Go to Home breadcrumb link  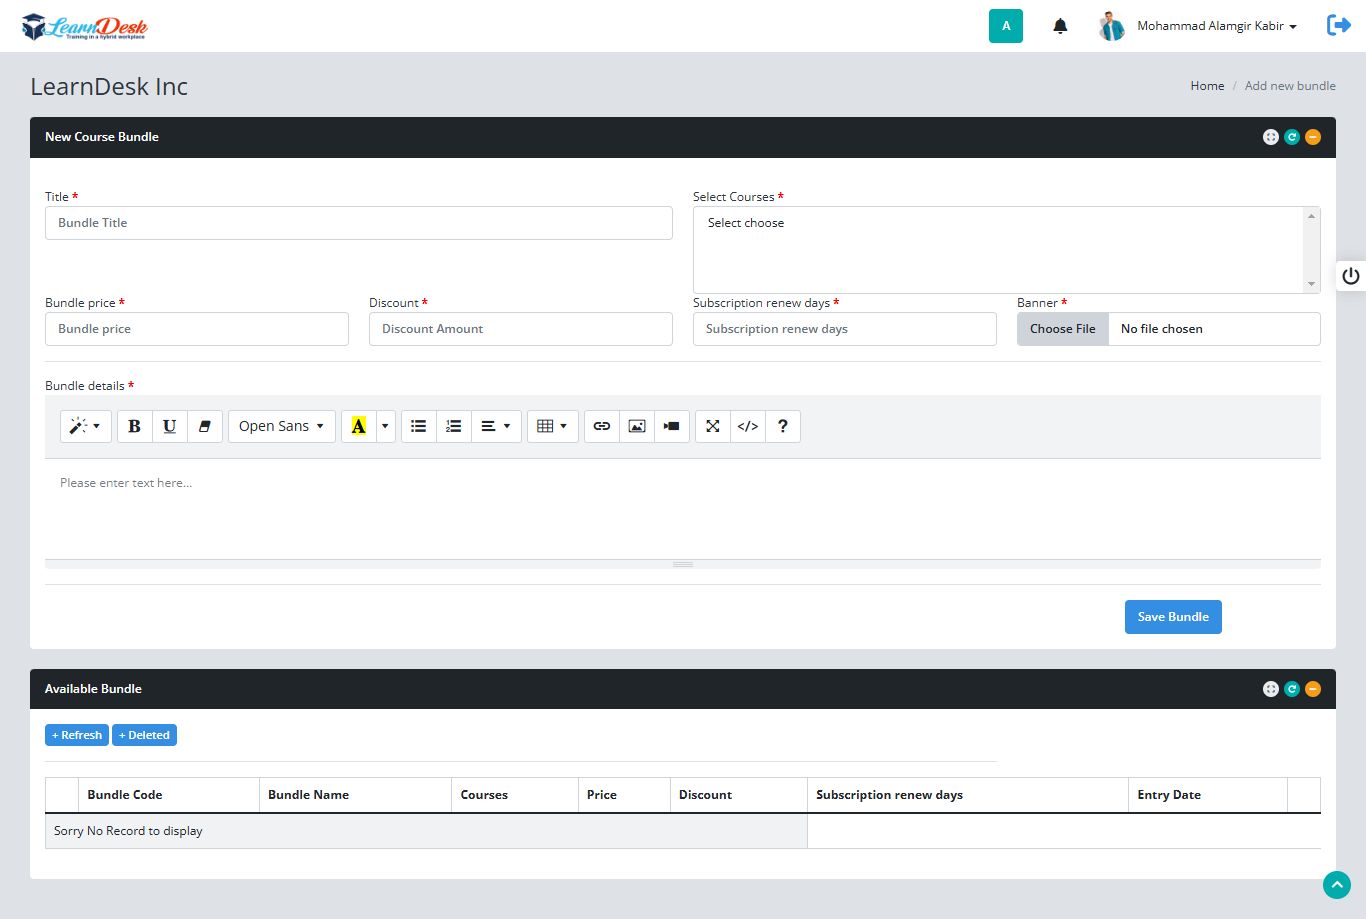tap(1207, 86)
